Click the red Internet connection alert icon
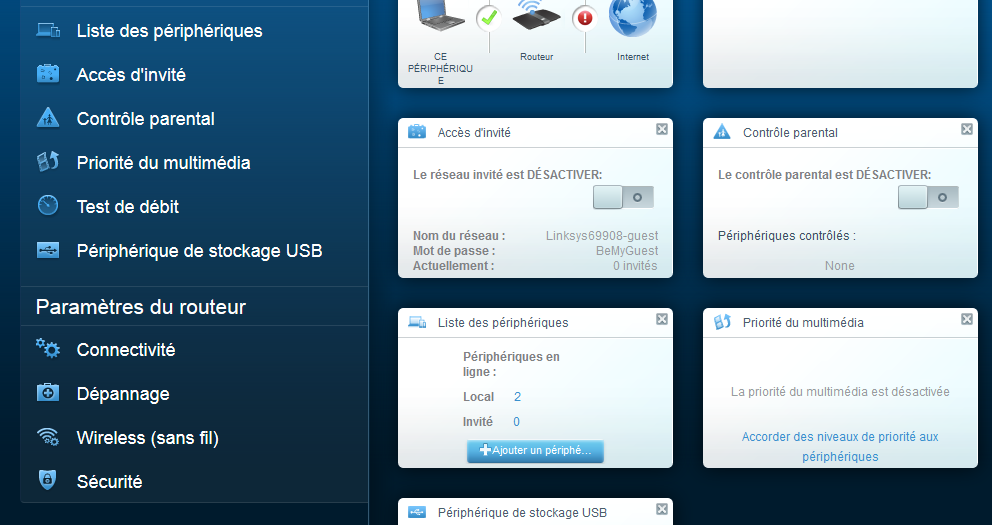This screenshot has height=525, width=992. 584,17
